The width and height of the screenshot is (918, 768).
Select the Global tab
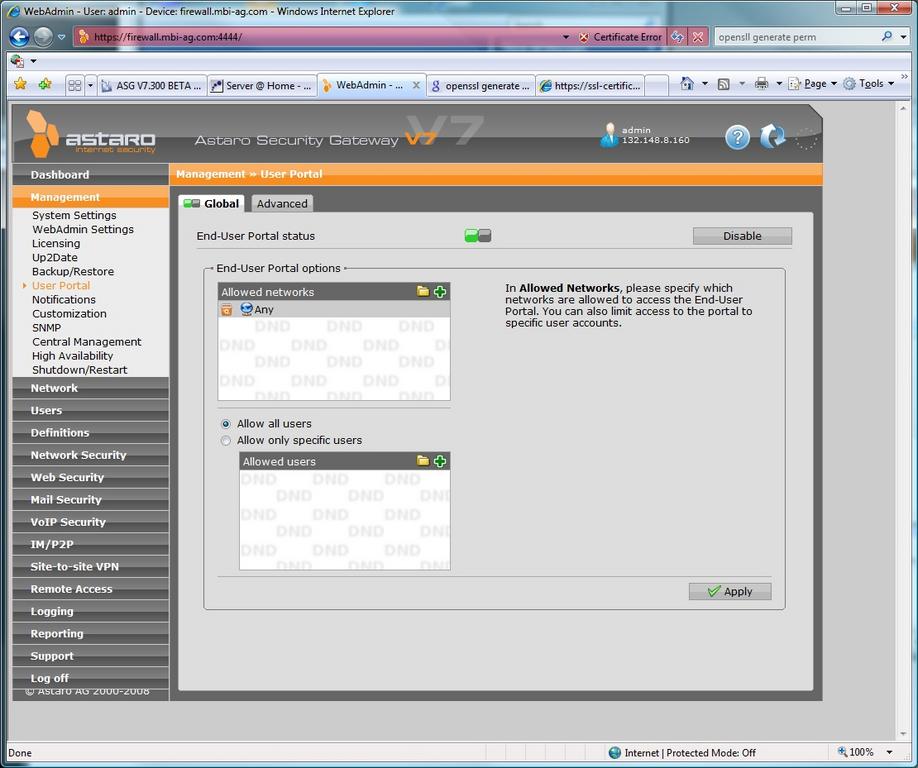pyautogui.click(x=211, y=204)
